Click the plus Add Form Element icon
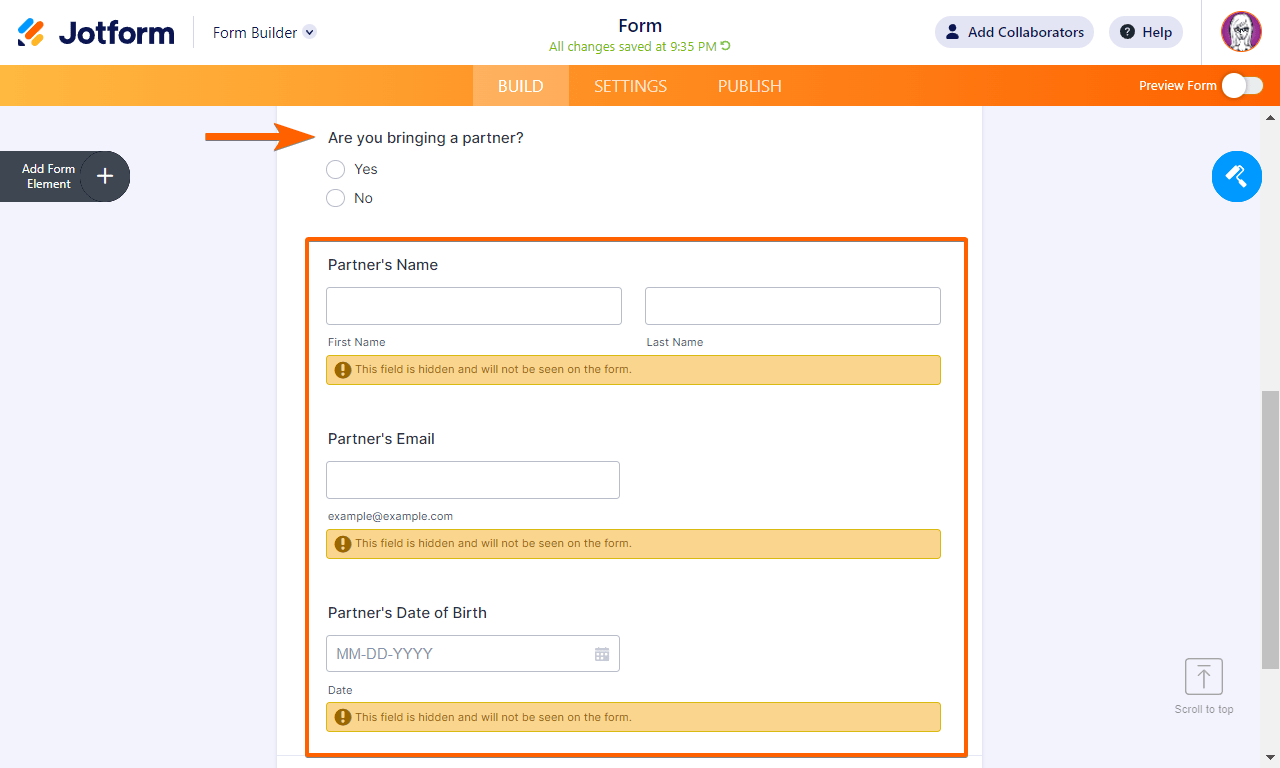Screen dimensions: 1280x768 105,177
